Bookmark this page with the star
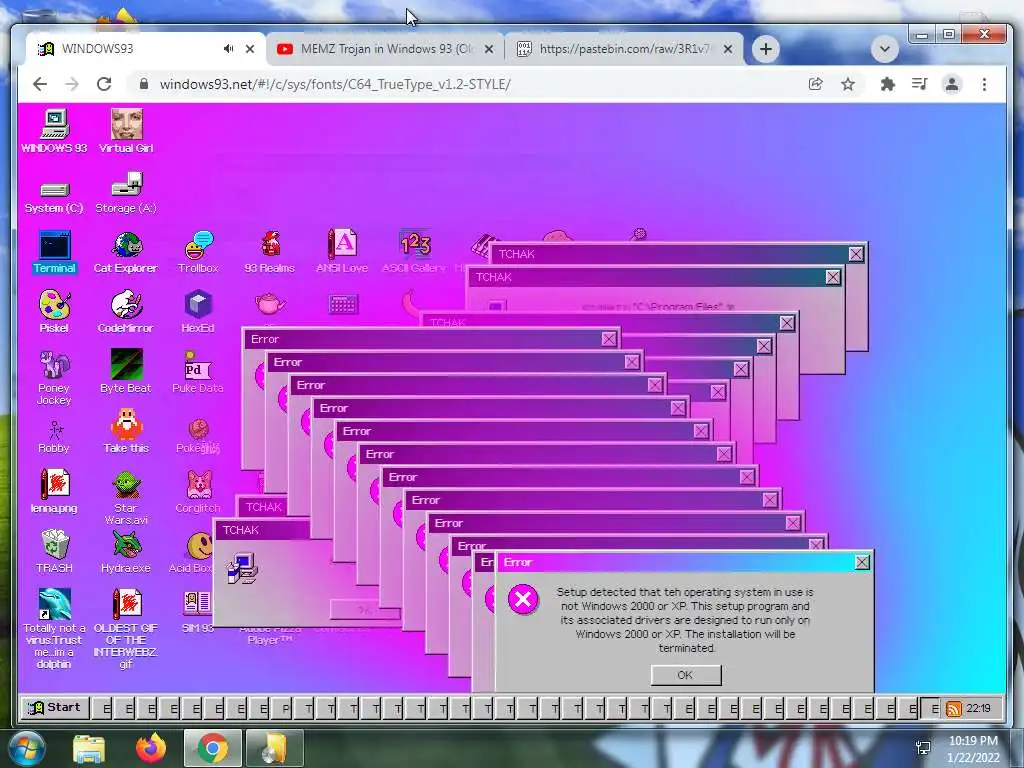This screenshot has width=1024, height=768. [x=848, y=84]
